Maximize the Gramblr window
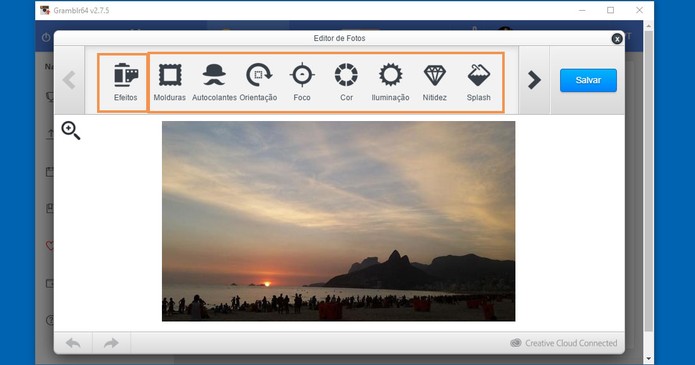Image resolution: width=695 pixels, height=365 pixels. coord(610,10)
